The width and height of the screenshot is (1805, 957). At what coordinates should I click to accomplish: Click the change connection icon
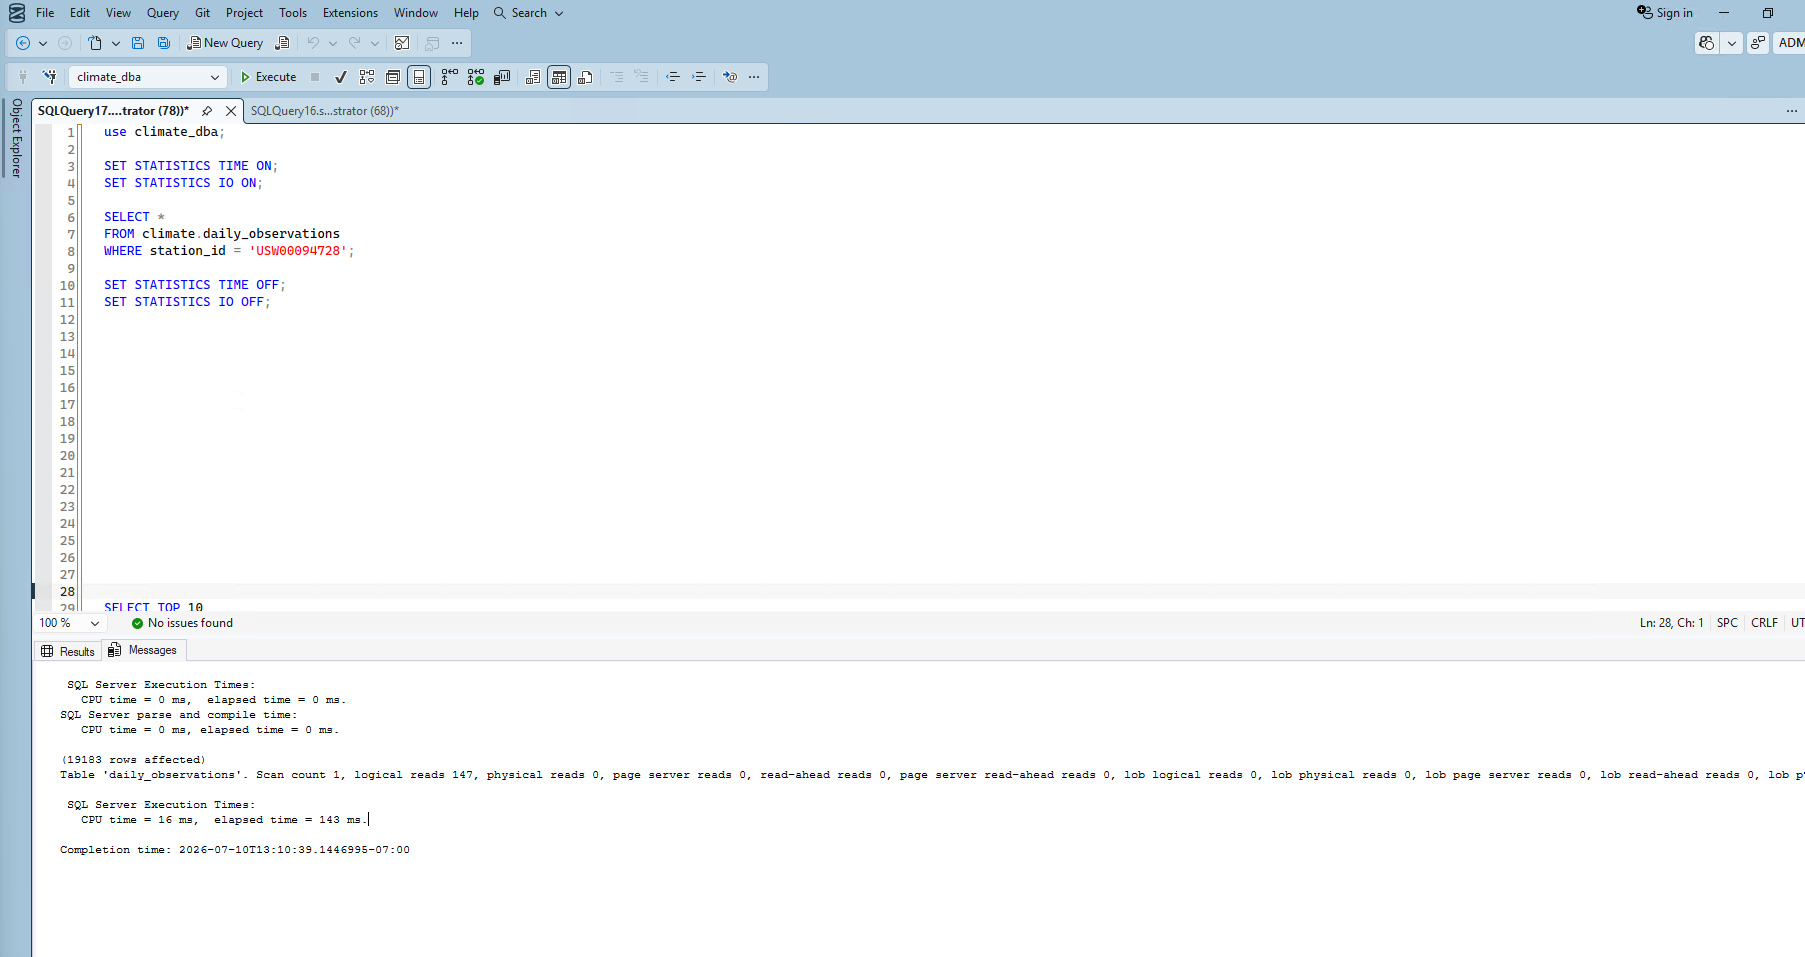pyautogui.click(x=49, y=77)
